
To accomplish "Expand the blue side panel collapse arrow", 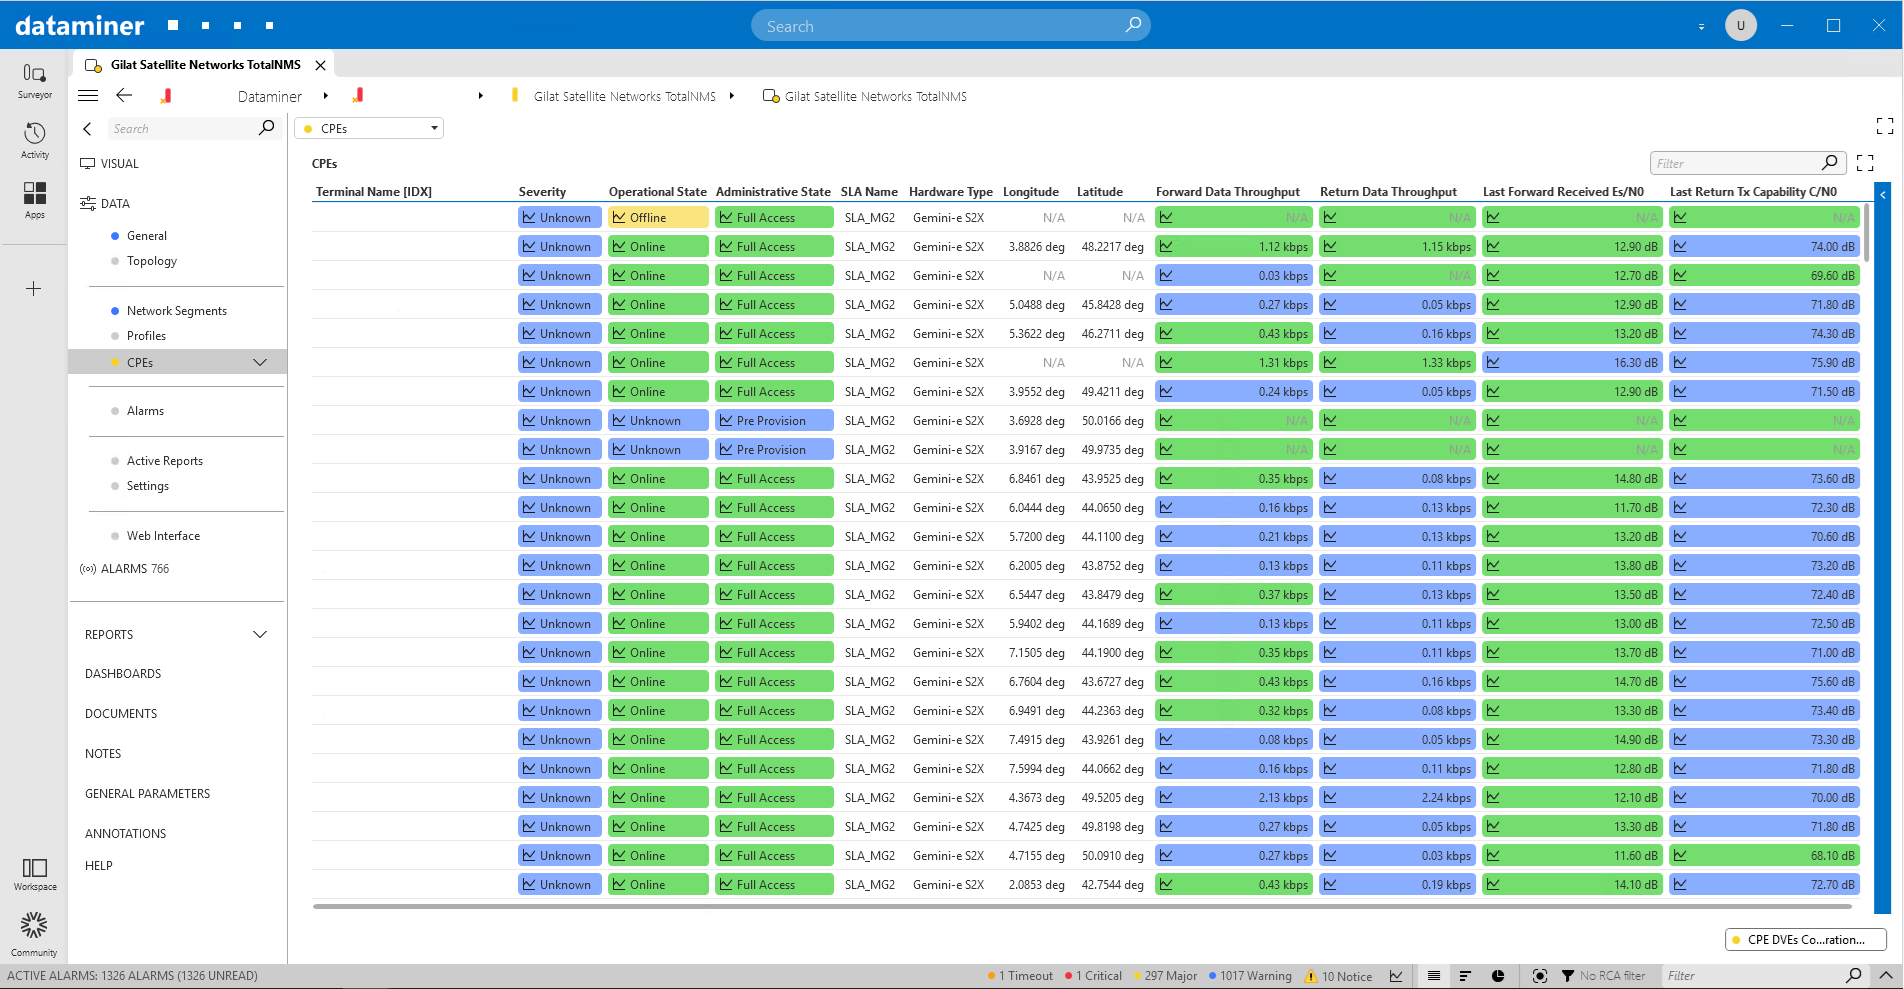I will pyautogui.click(x=1883, y=195).
